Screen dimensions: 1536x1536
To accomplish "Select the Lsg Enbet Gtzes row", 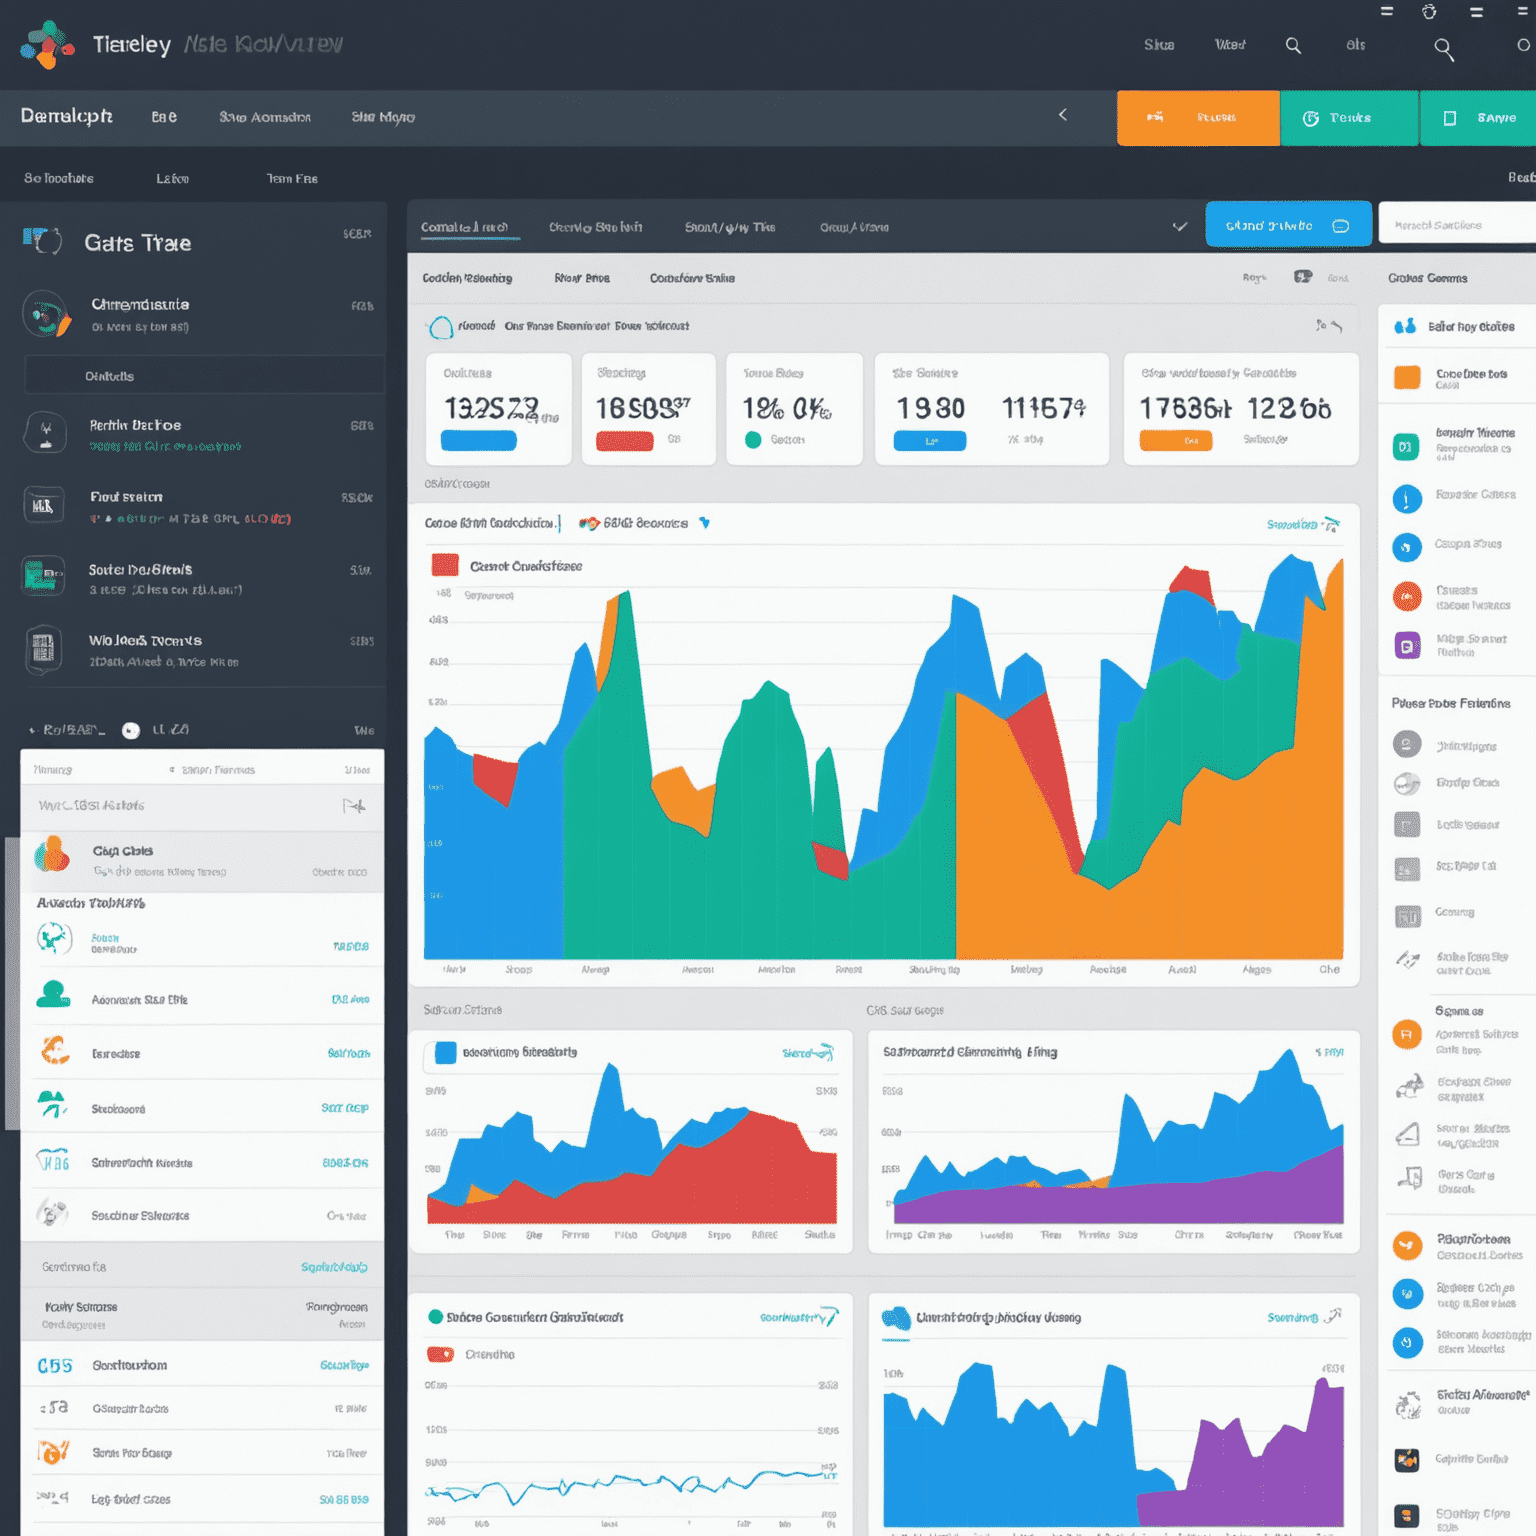I will click(202, 1499).
